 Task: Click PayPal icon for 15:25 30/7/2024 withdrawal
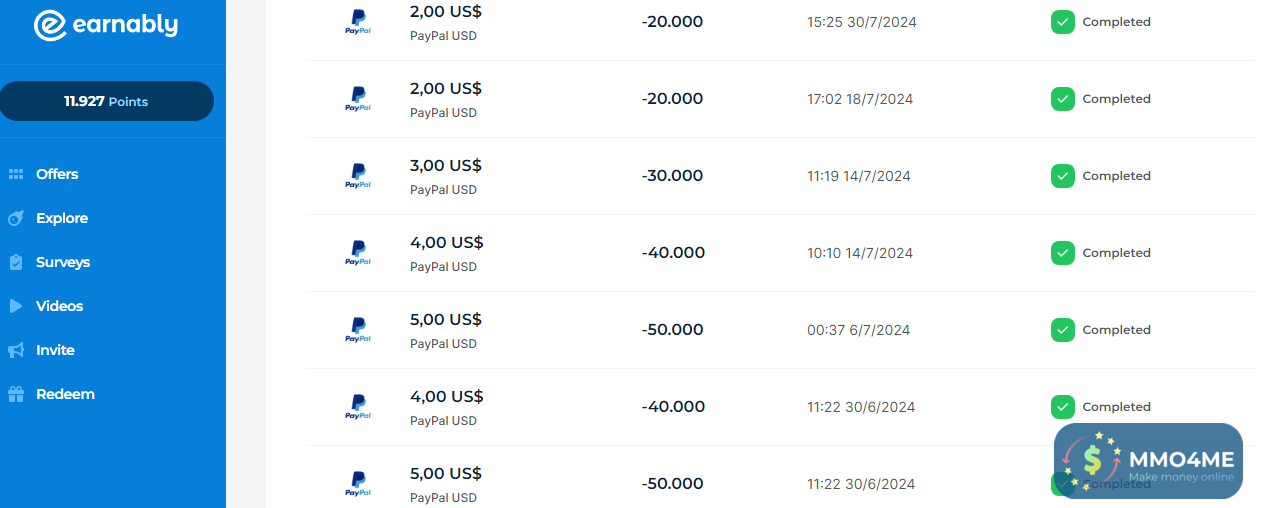(358, 22)
